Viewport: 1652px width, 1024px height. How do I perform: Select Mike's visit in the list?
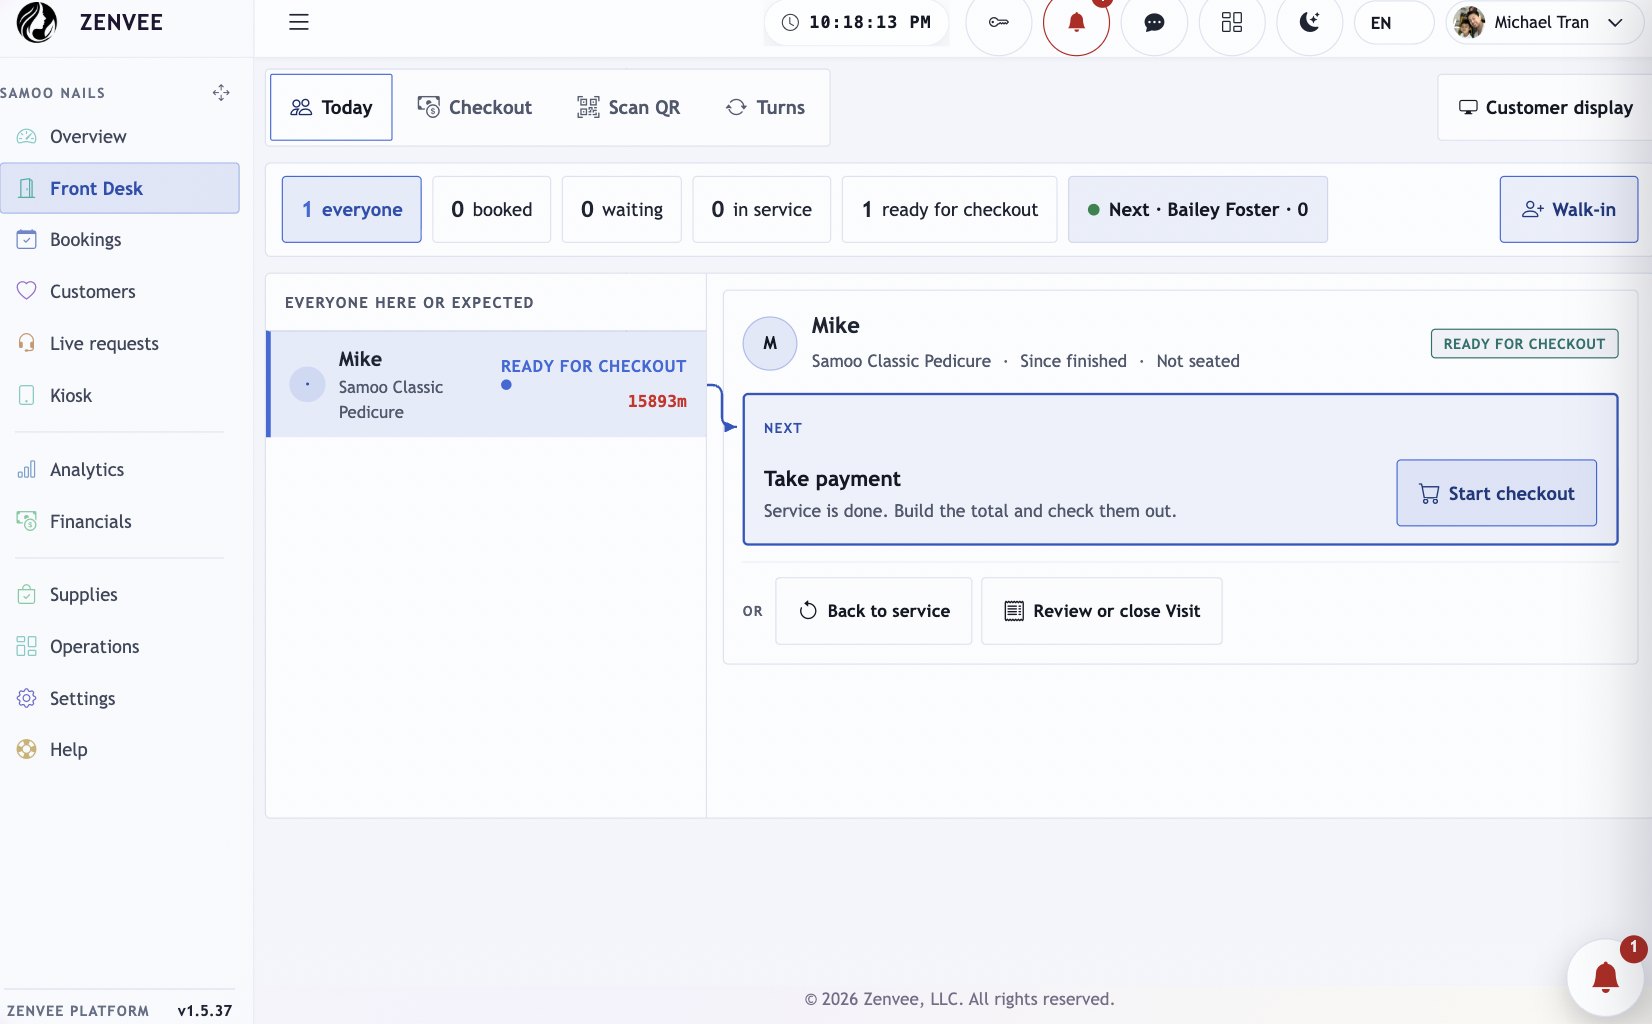(x=487, y=384)
